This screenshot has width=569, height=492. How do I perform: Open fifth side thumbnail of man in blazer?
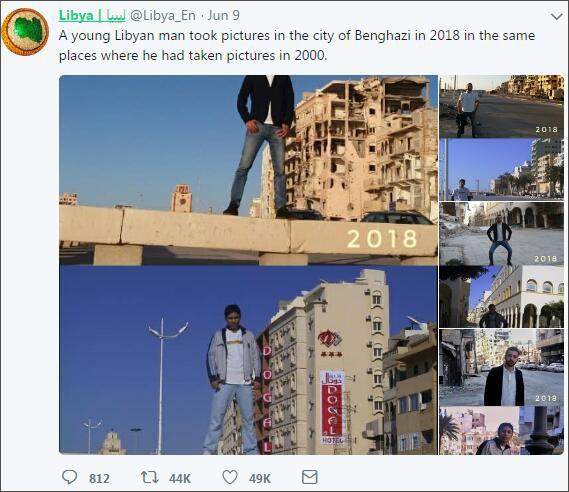(x=502, y=368)
